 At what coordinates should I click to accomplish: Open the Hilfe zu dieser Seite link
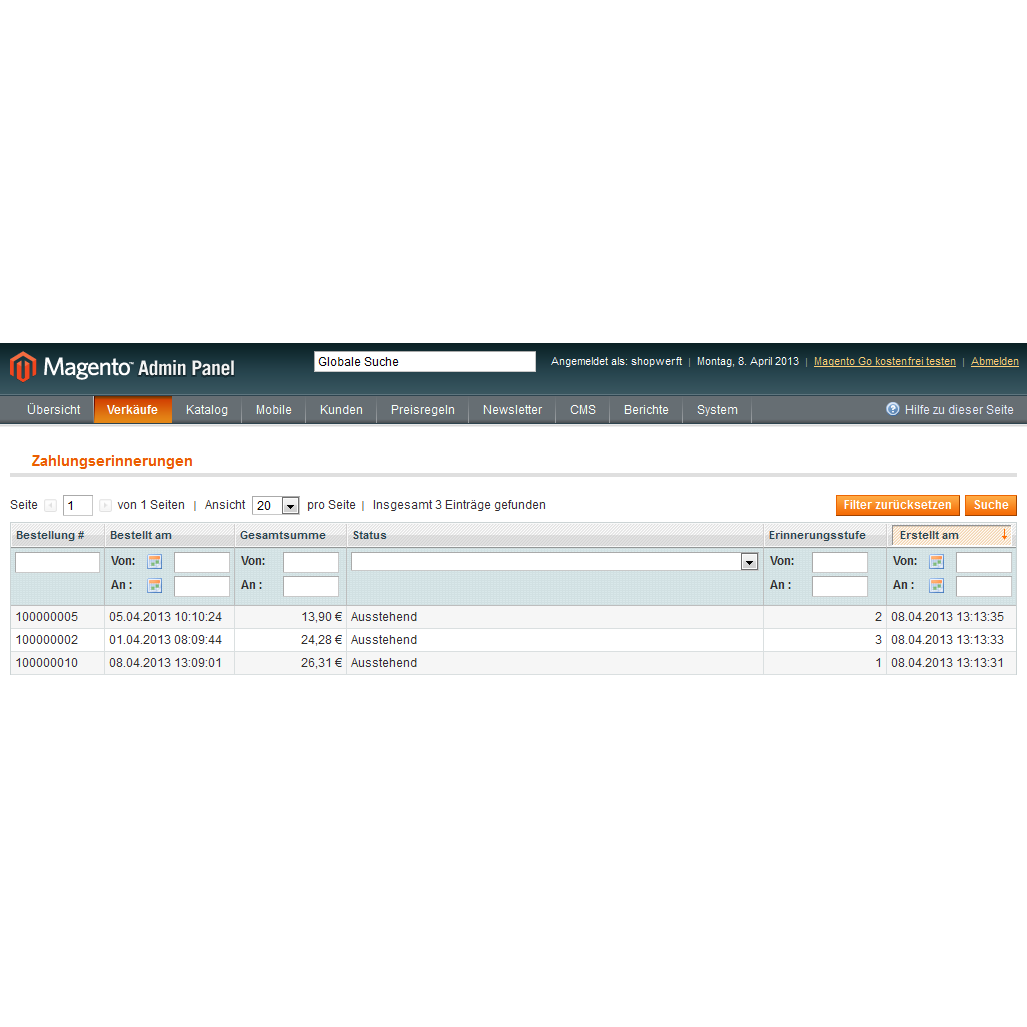coord(959,409)
